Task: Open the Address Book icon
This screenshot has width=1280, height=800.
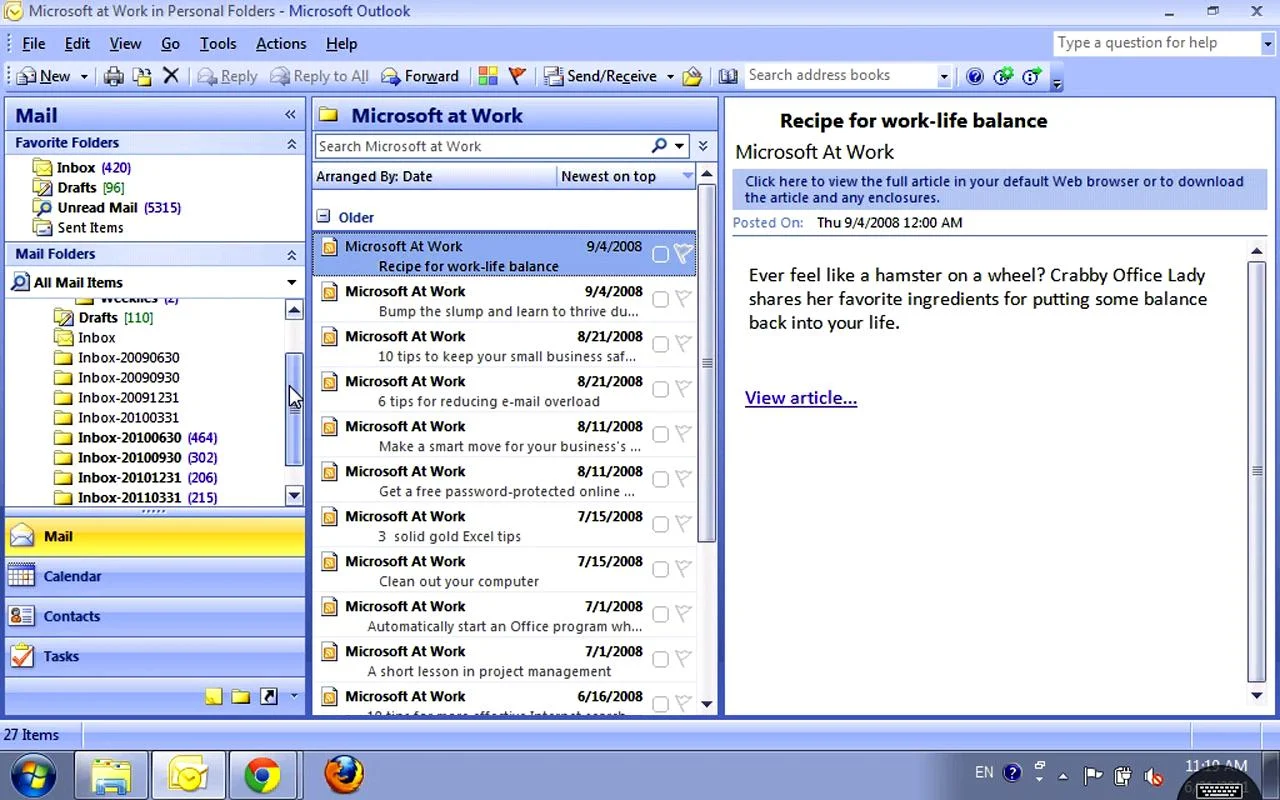Action: point(728,76)
